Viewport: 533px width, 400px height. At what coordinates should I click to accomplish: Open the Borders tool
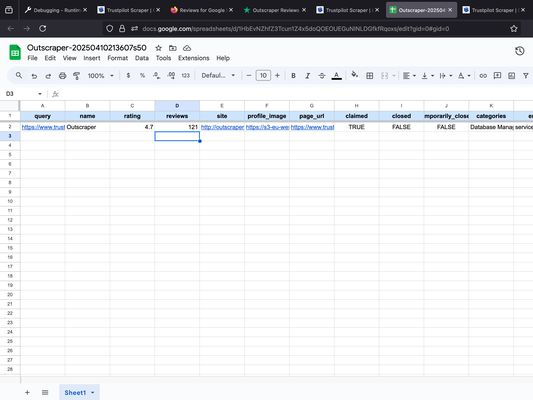pos(370,75)
